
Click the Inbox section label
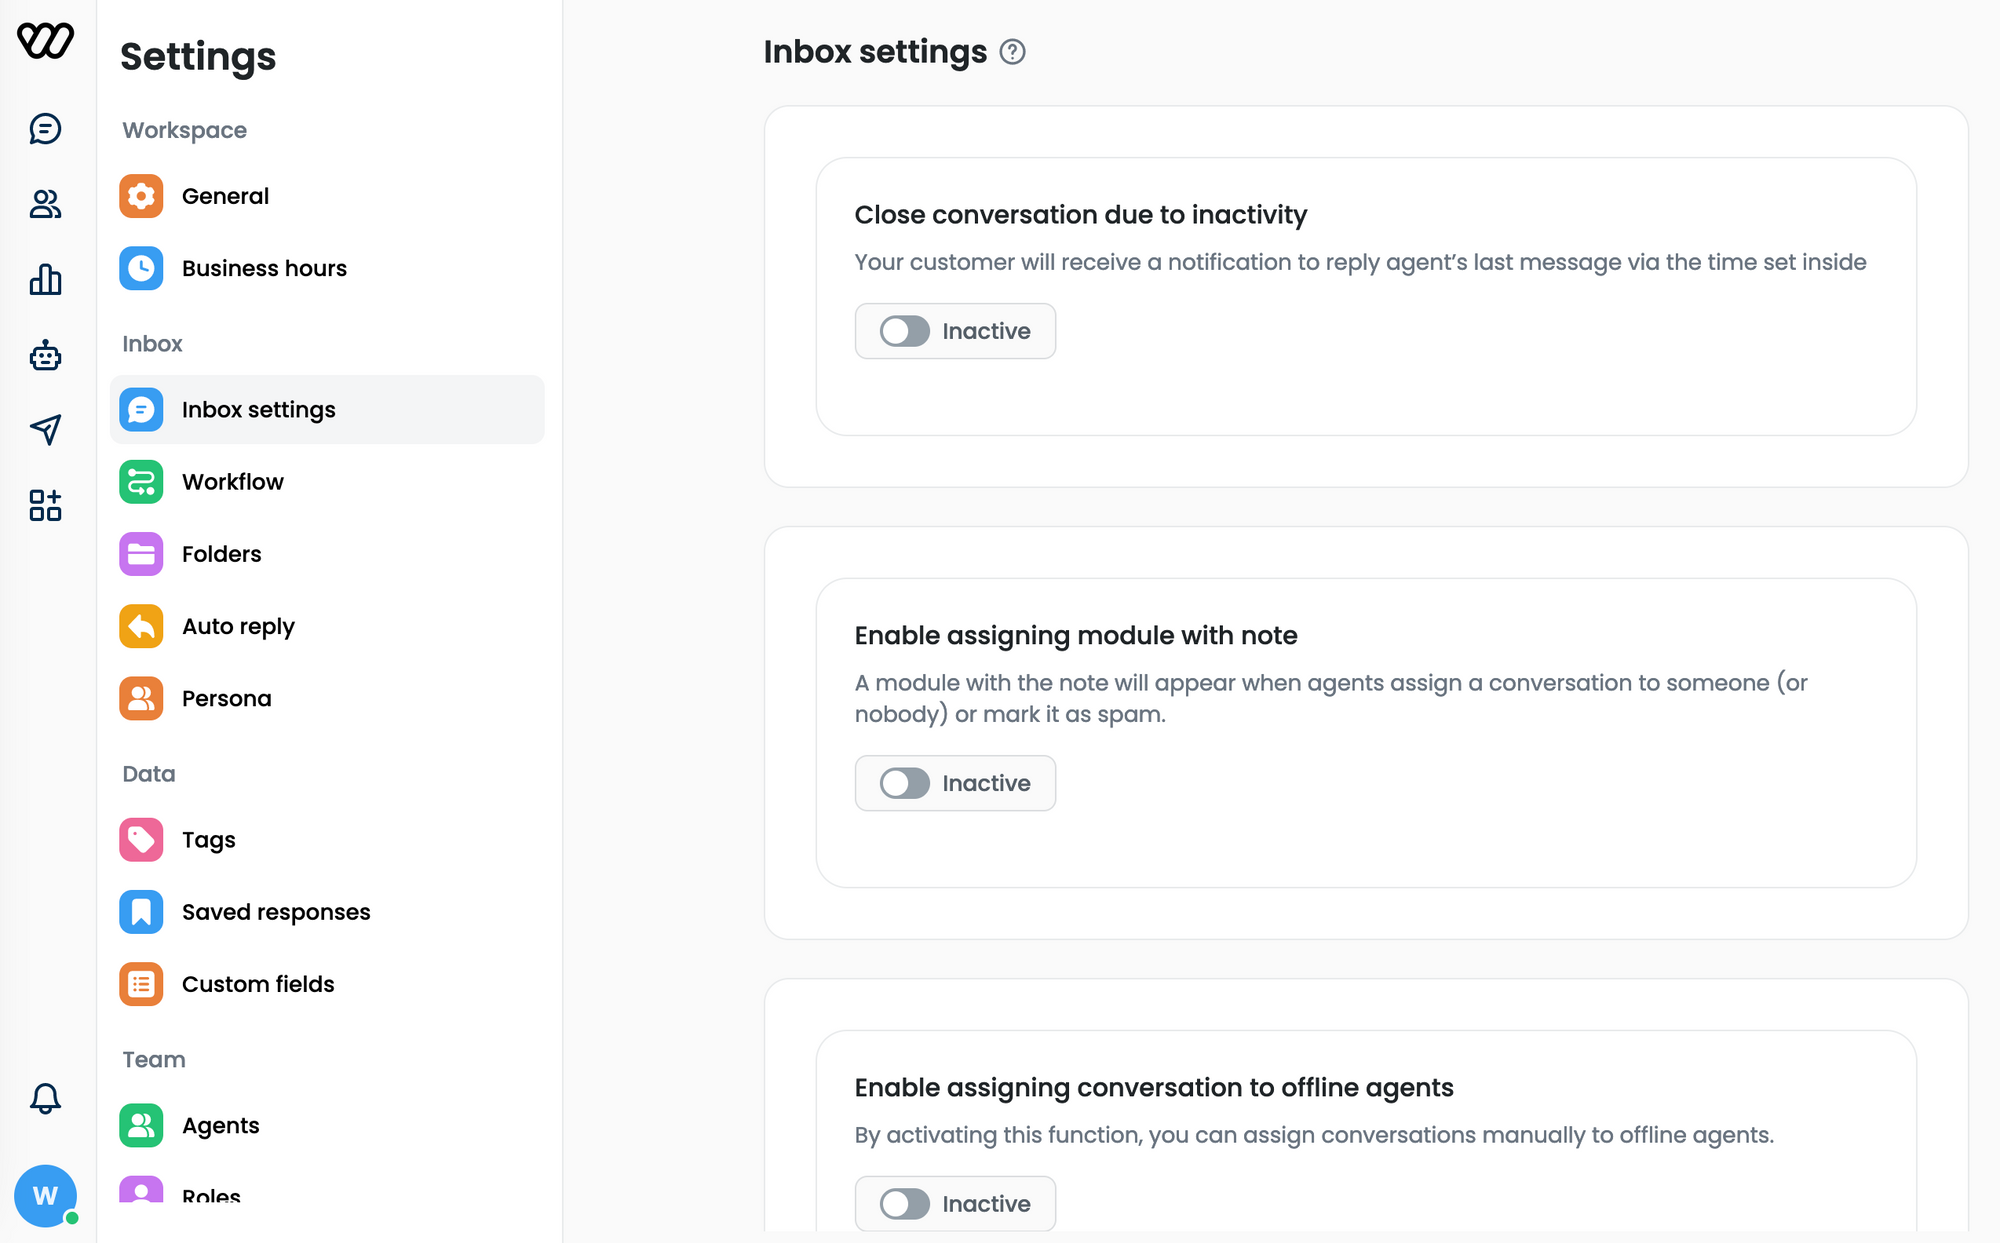tap(152, 344)
